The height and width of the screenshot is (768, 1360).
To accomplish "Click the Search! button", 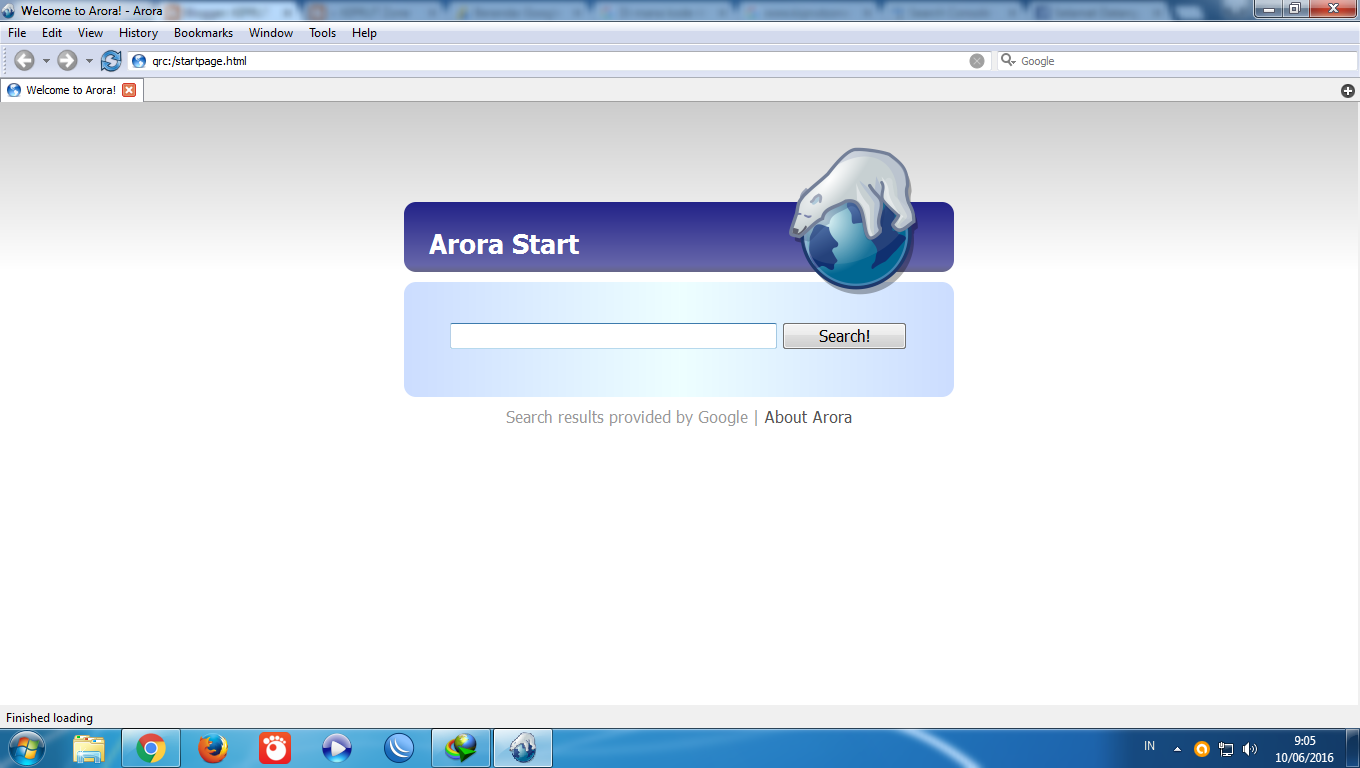I will (x=844, y=336).
